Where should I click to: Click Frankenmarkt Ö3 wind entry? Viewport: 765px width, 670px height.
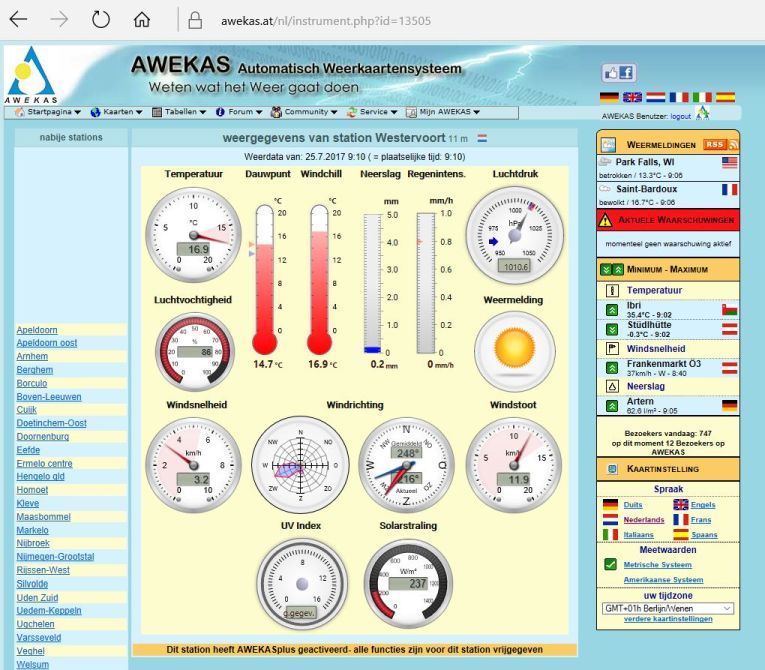click(x=667, y=367)
